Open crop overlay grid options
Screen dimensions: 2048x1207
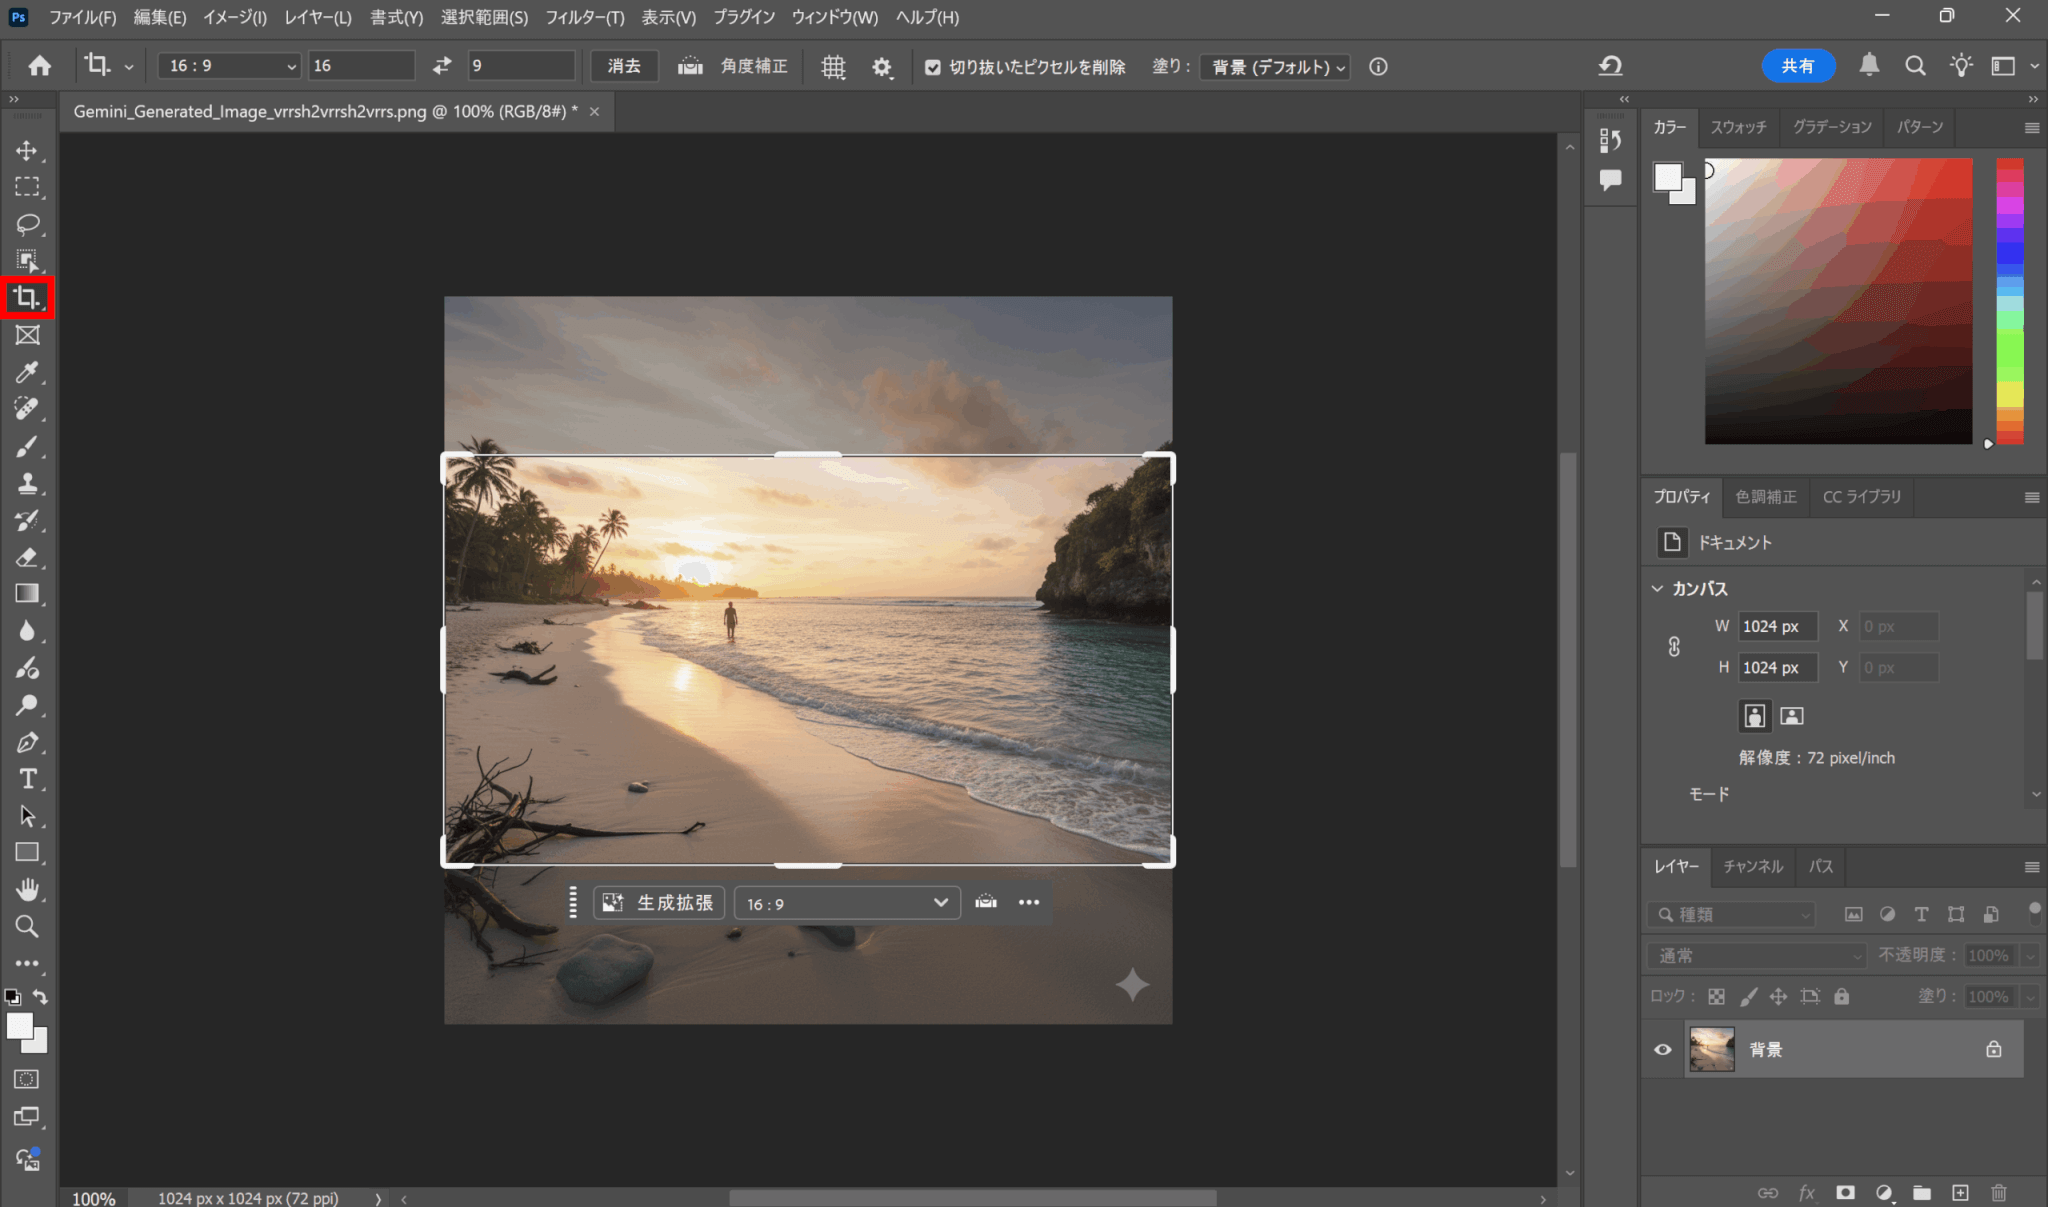833,67
